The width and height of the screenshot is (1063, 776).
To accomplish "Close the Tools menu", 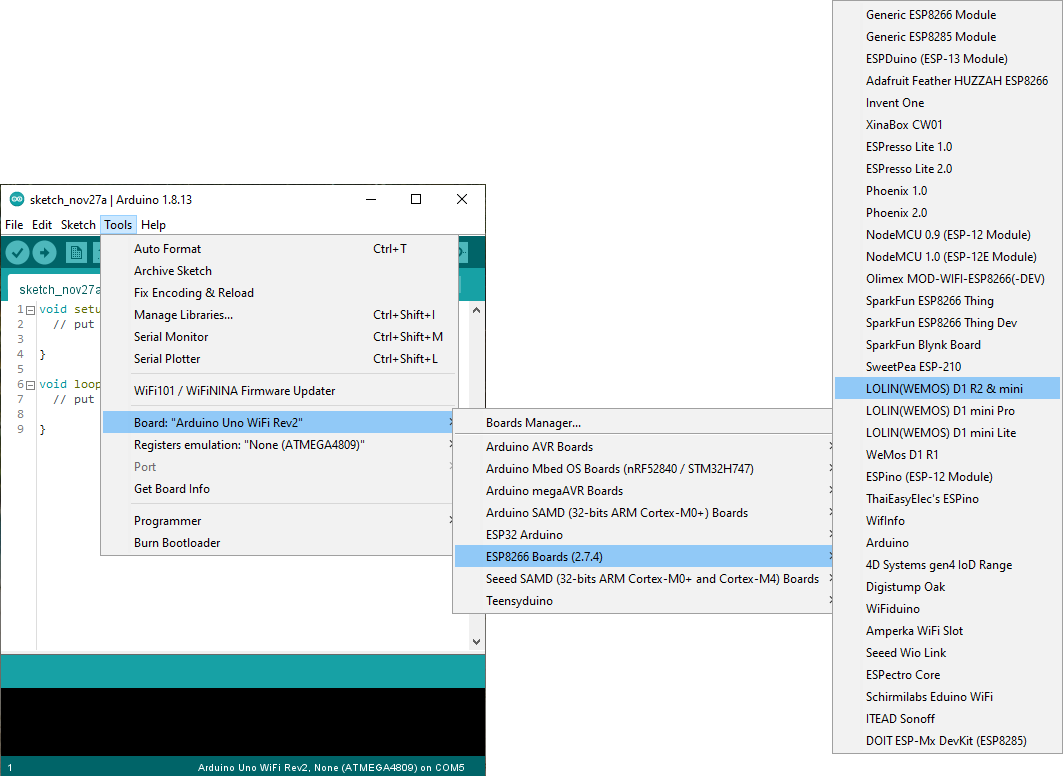I will click(118, 225).
